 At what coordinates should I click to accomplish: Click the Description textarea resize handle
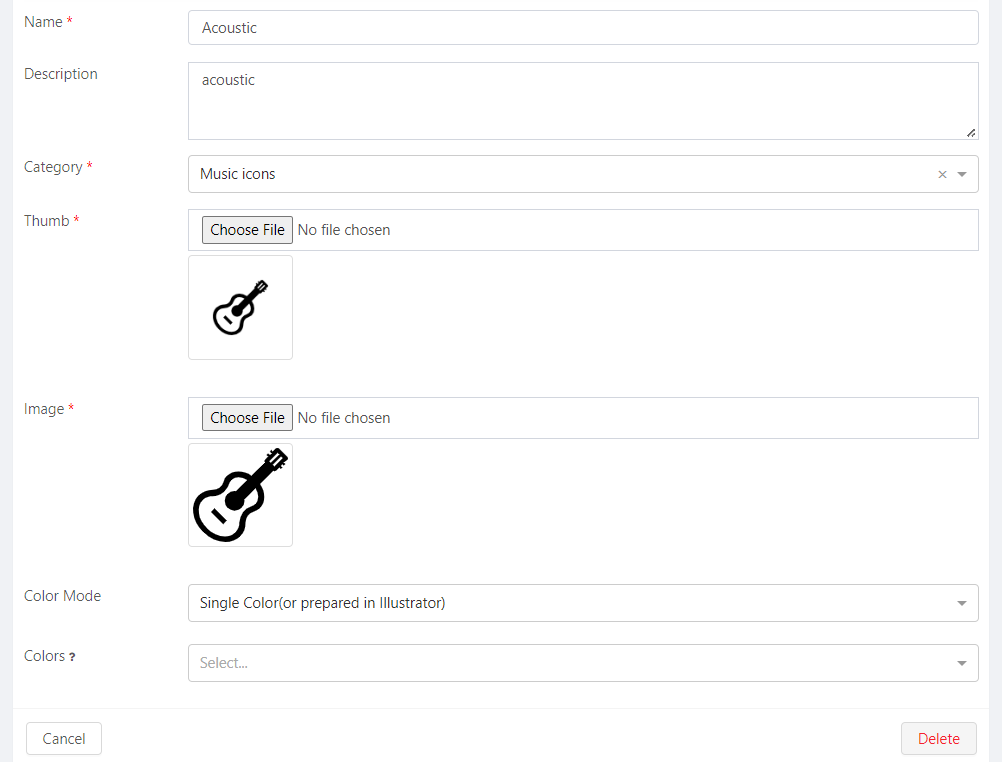click(x=970, y=132)
